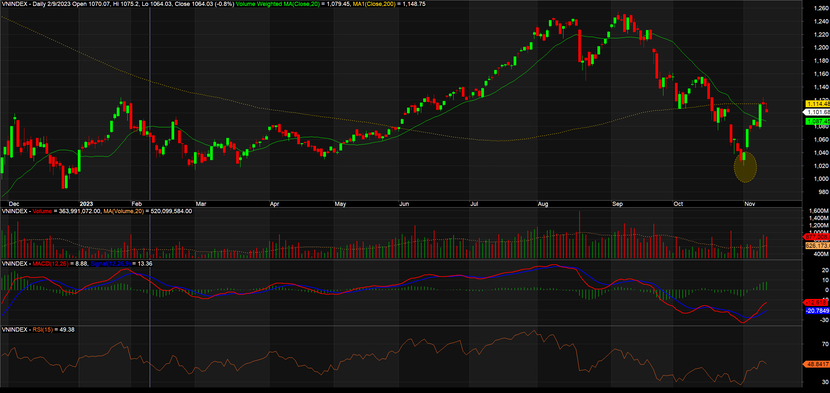This screenshot has height=393, width=830.
Task: Click the red -12.518 MACD value tag
Action: (x=815, y=302)
